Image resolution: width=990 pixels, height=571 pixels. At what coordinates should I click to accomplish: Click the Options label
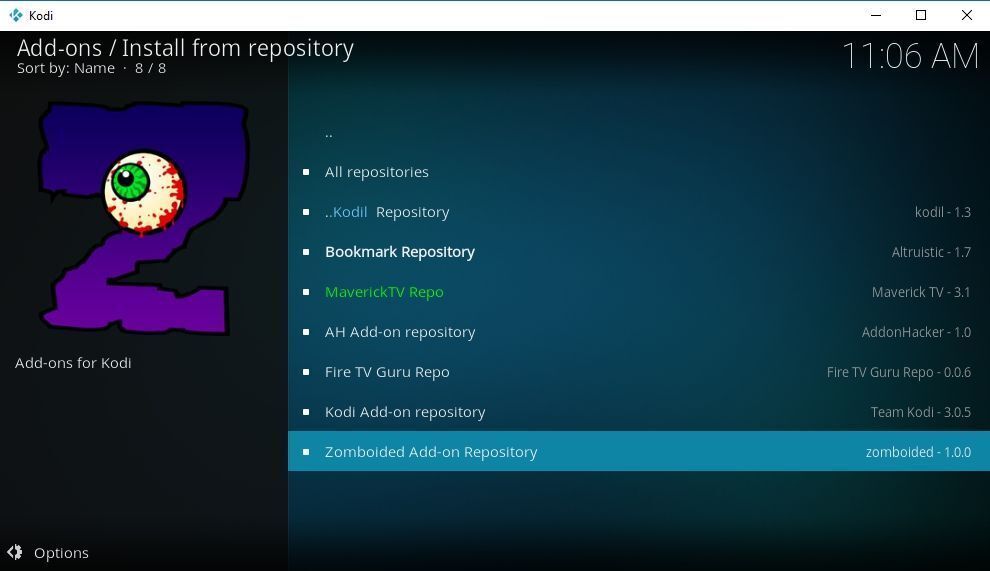click(x=61, y=553)
